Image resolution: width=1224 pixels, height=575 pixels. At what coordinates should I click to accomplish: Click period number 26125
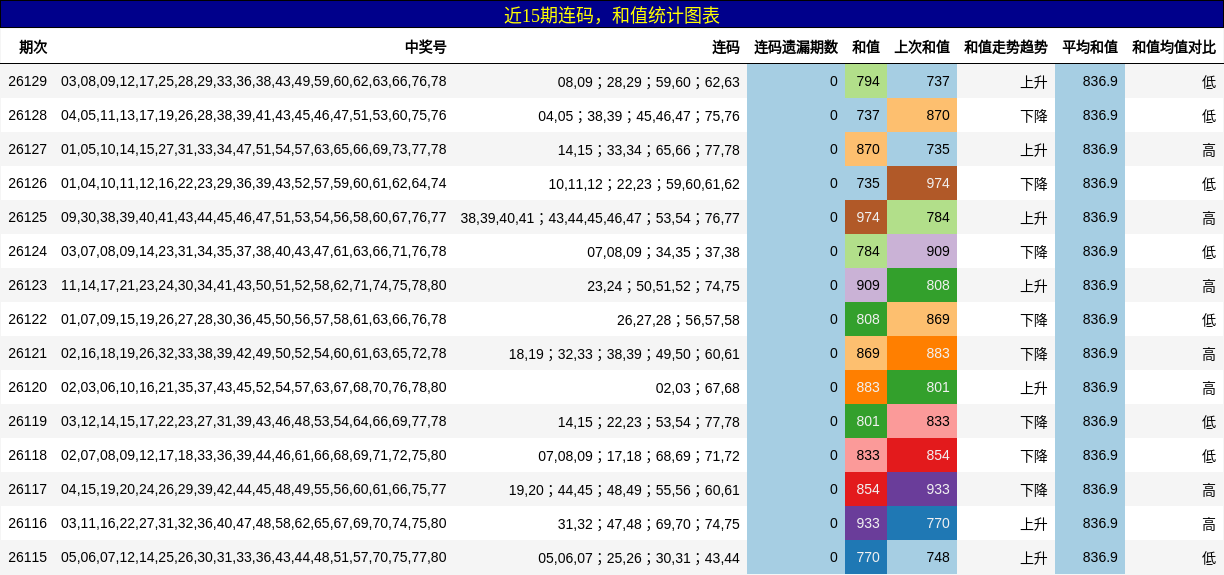coord(27,217)
